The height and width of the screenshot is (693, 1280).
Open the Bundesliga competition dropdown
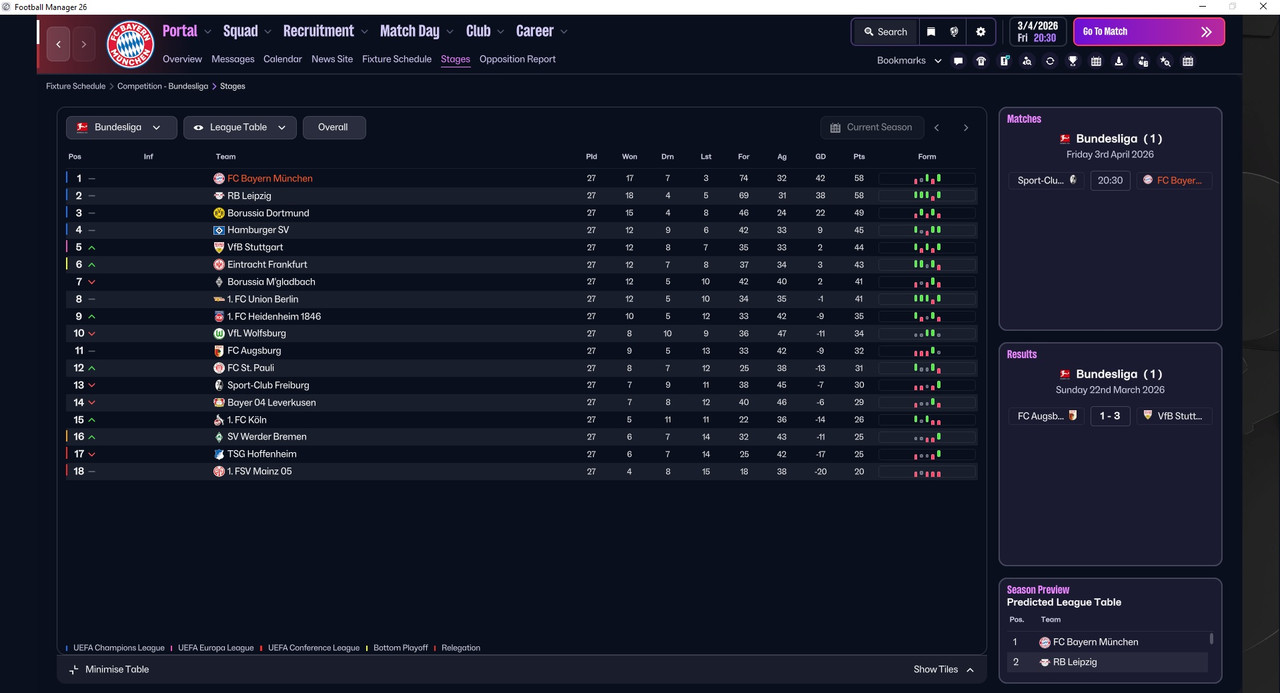tap(121, 128)
